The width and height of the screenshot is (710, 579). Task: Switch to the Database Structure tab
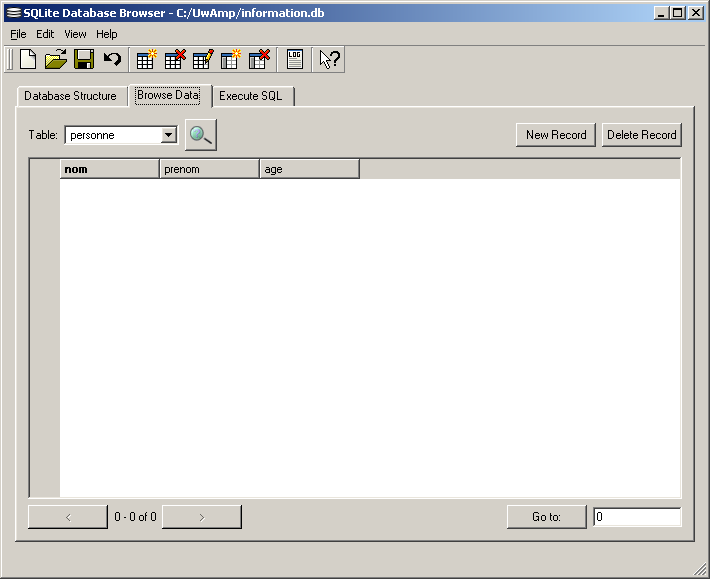[70, 96]
